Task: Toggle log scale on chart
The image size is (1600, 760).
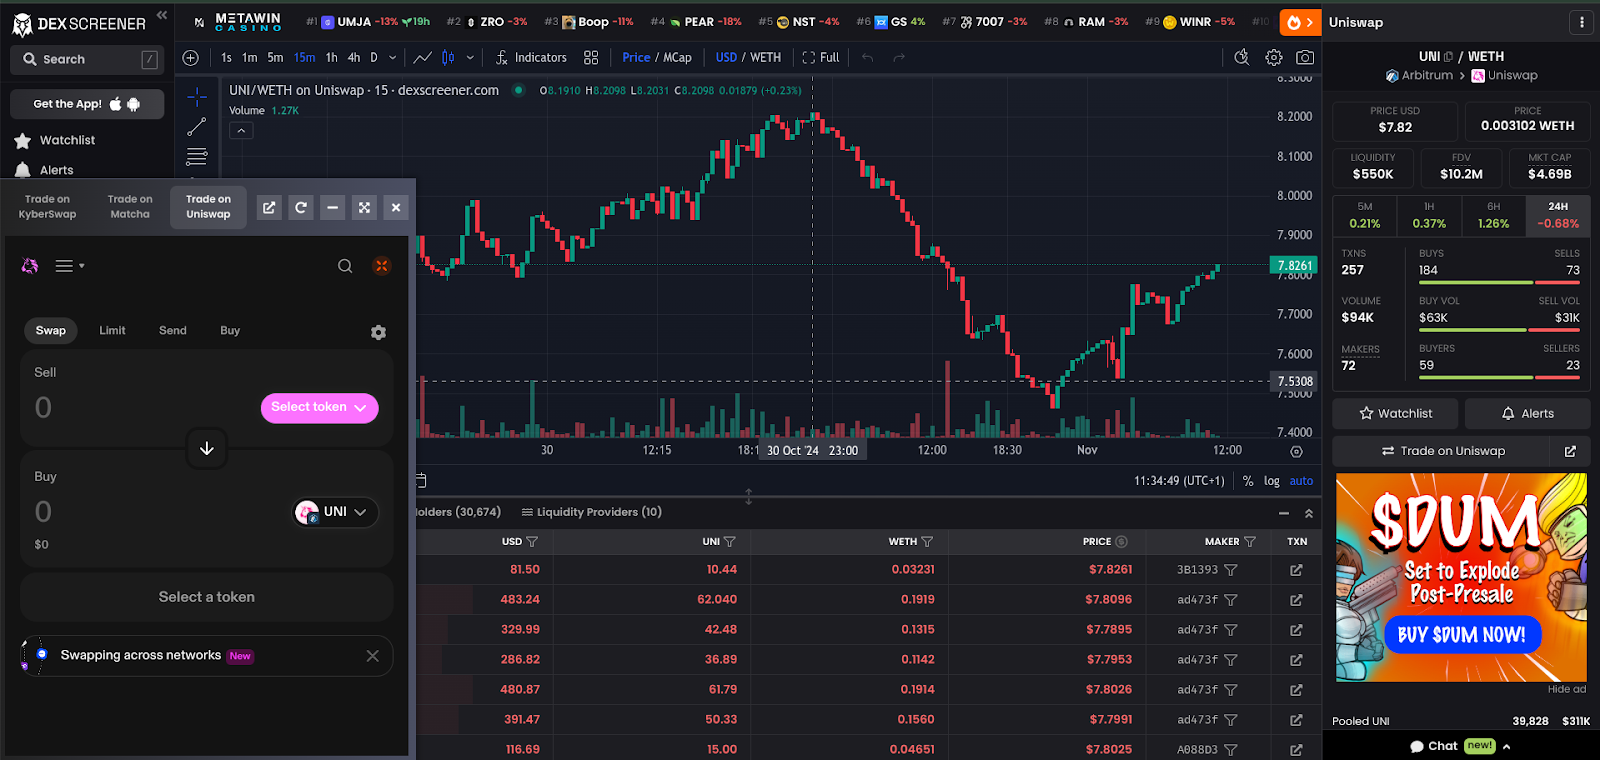Action: 1272,481
